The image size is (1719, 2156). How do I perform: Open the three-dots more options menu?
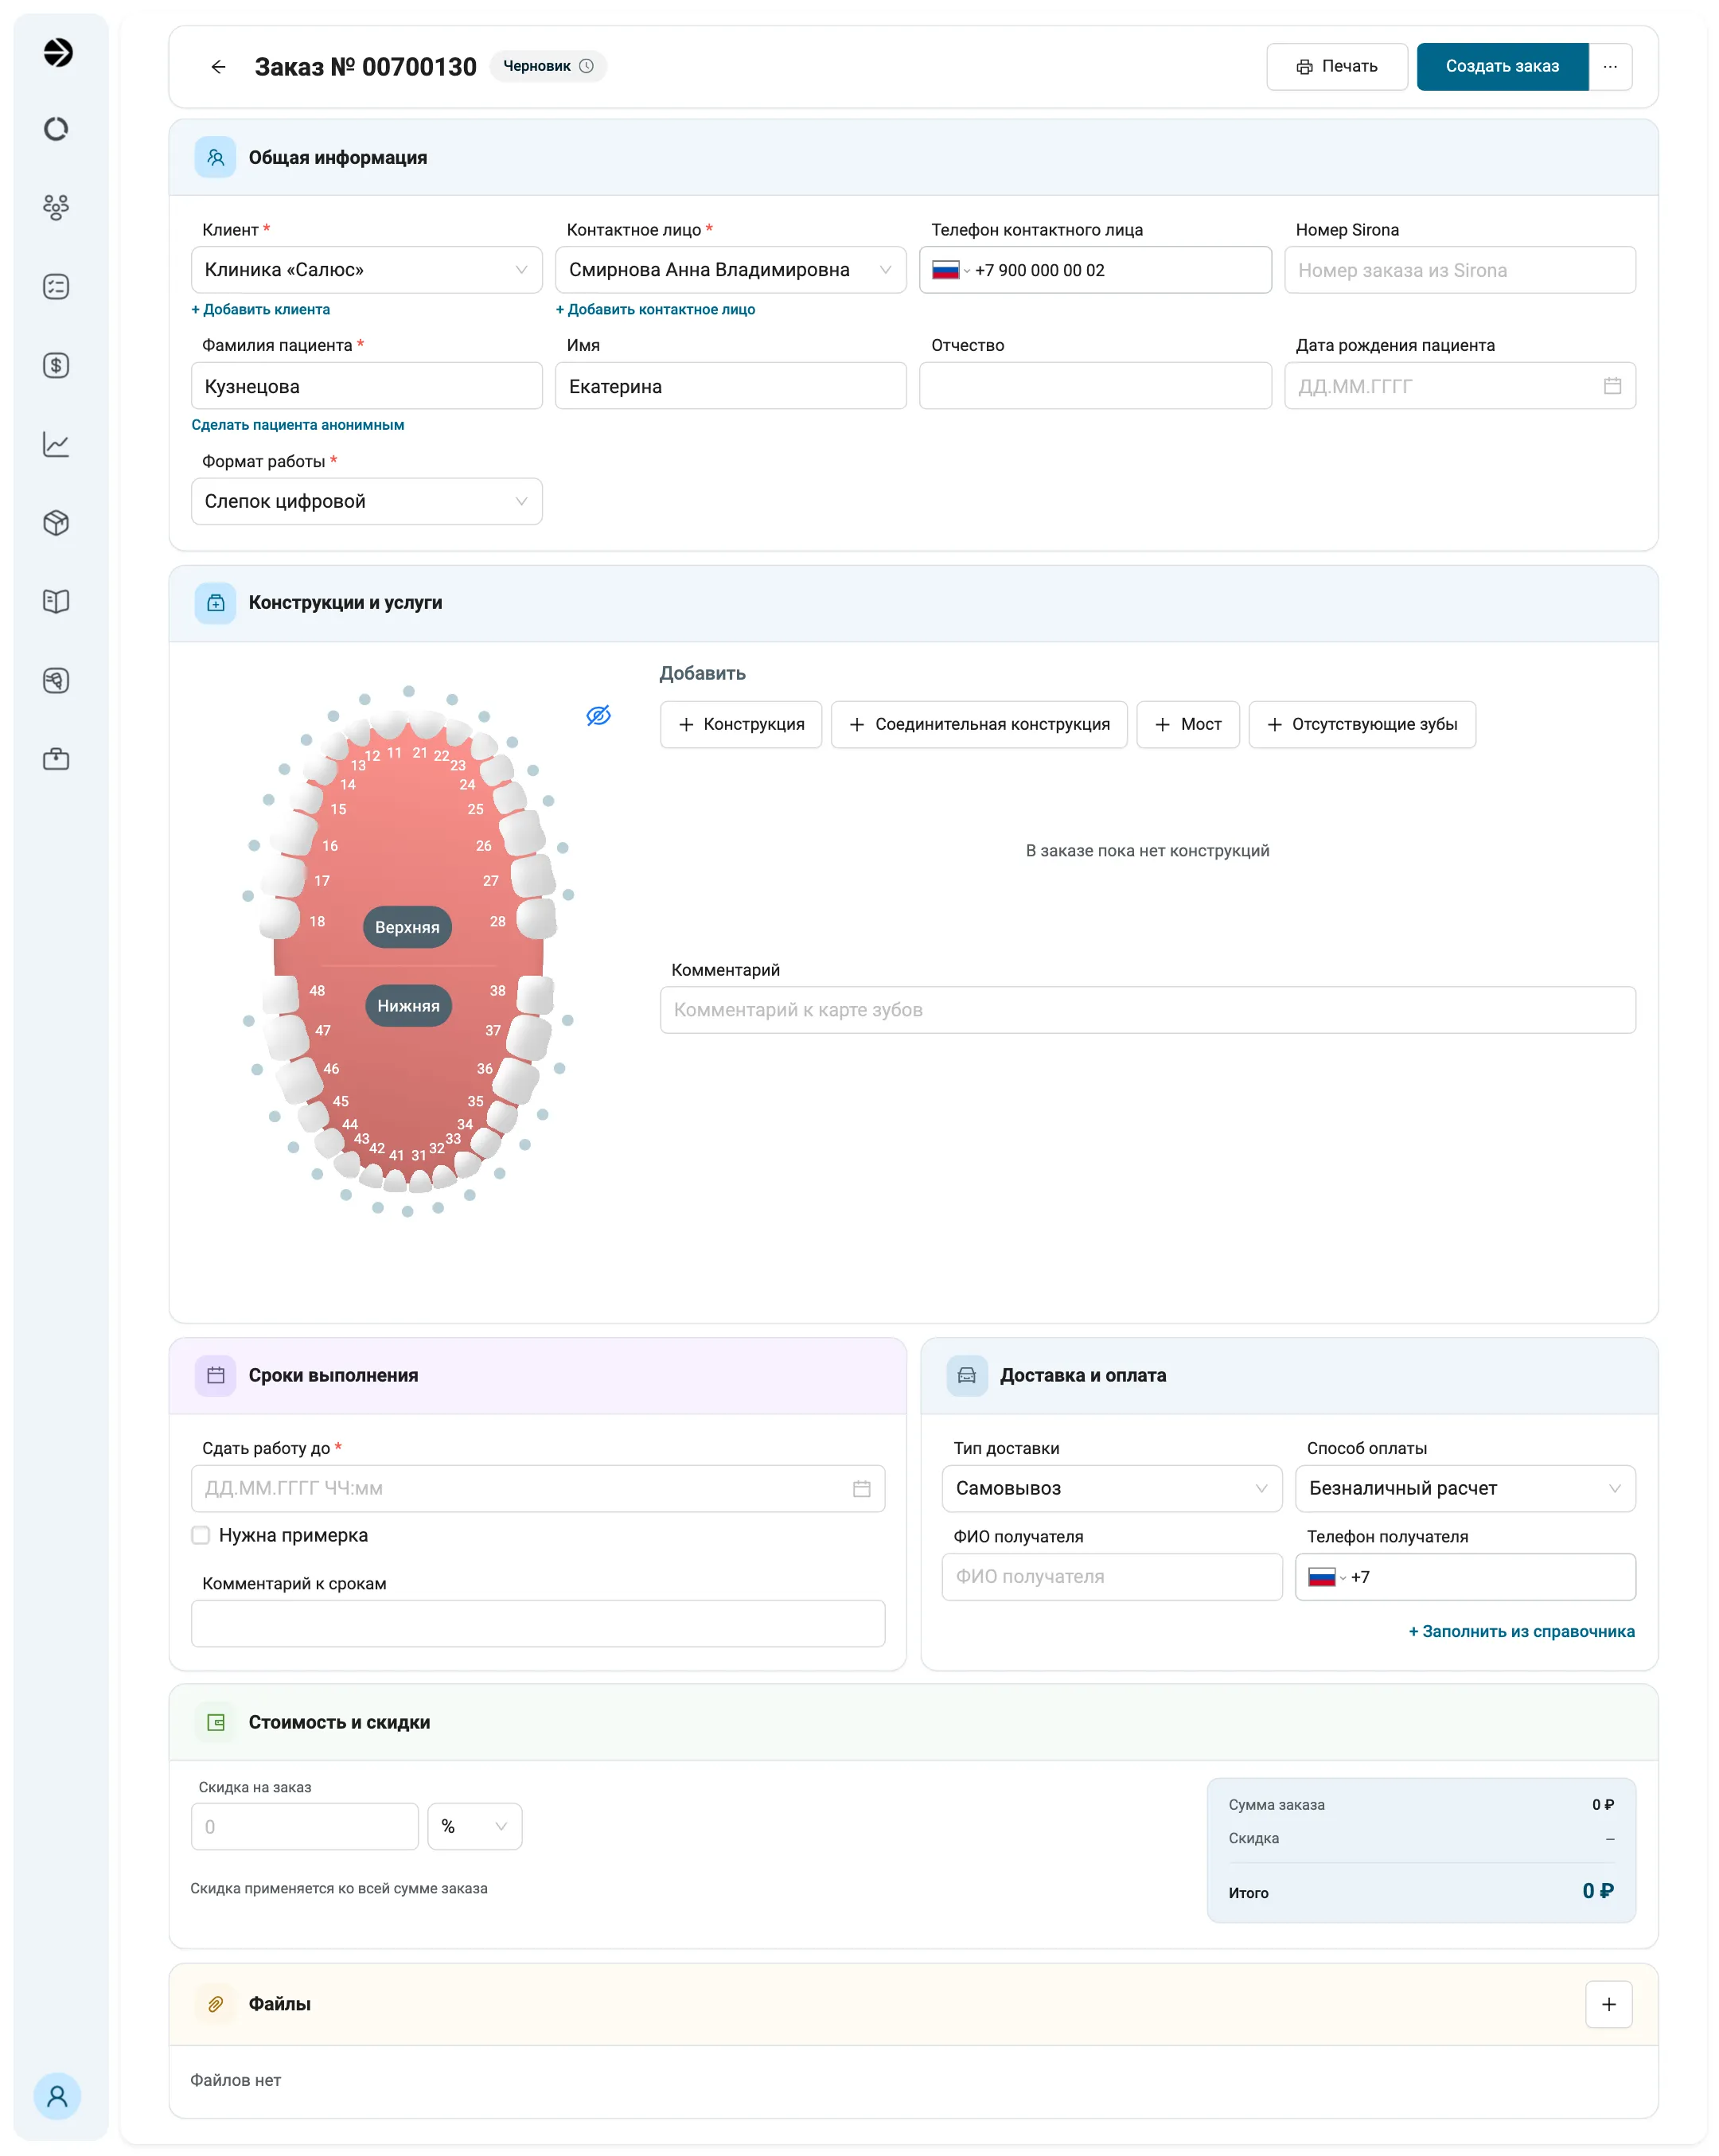pos(1609,67)
